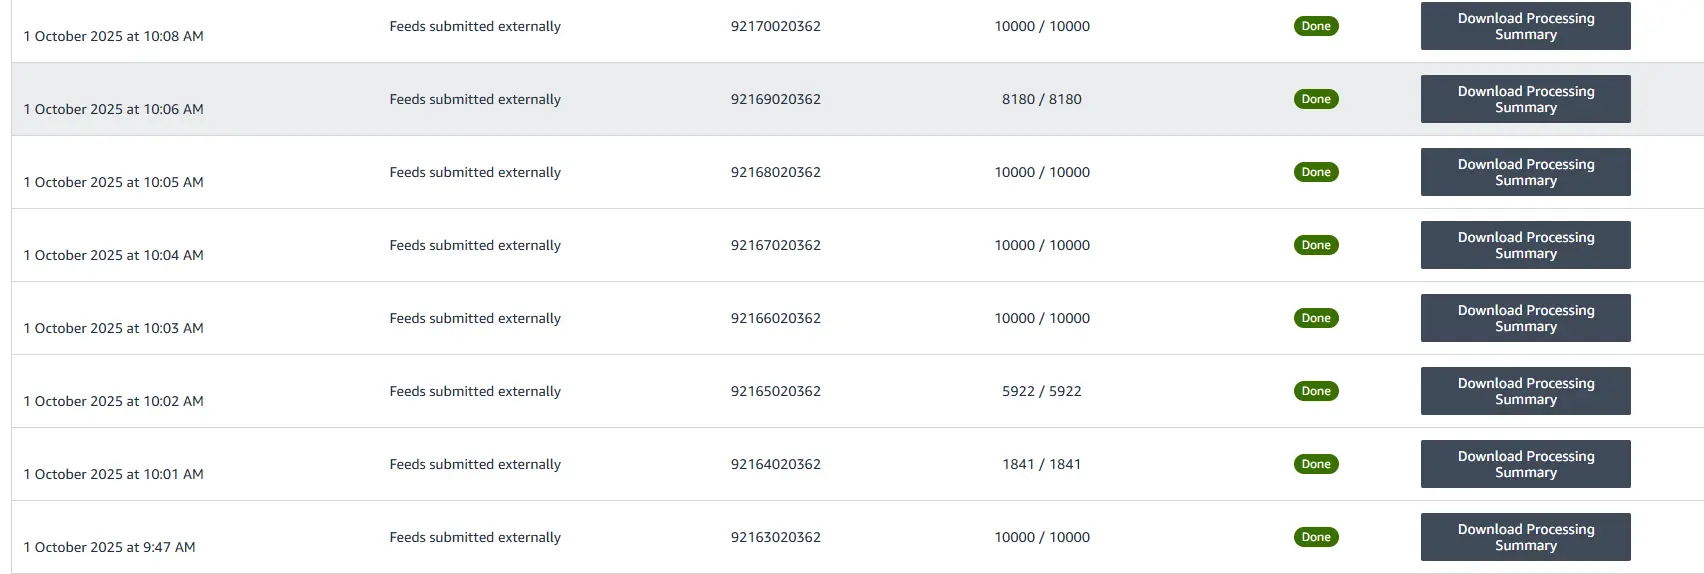Viewport: 1704px width, 574px height.
Task: Click the date 1 October 2025 at 10:05 AM
Action: point(113,182)
